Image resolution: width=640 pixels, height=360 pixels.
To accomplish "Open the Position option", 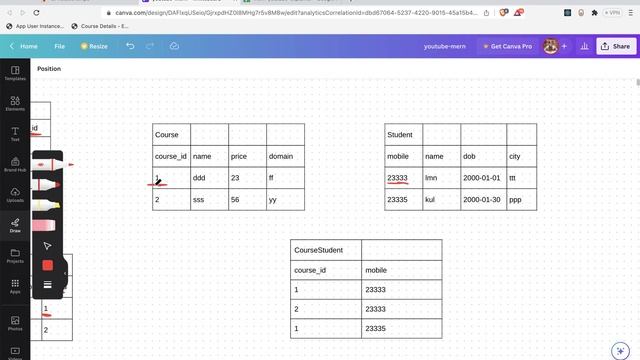I will click(49, 69).
